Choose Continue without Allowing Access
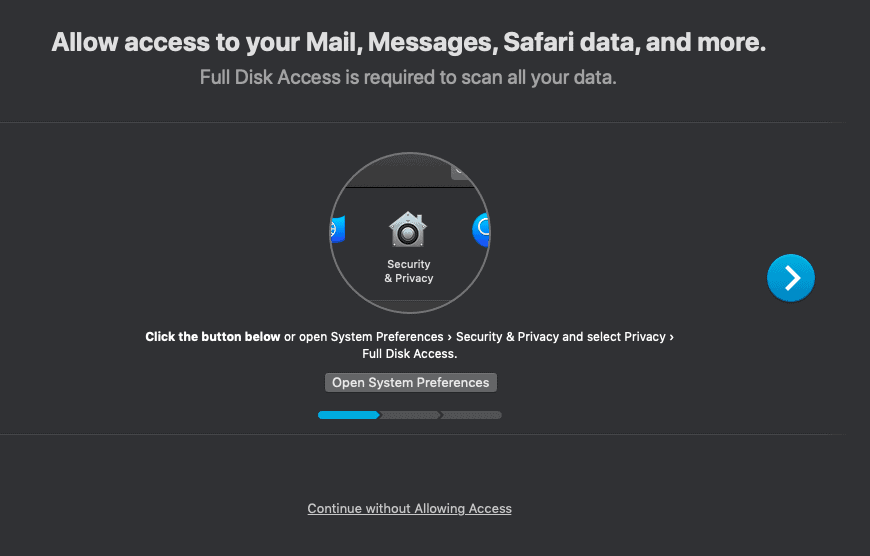870x556 pixels. point(409,509)
